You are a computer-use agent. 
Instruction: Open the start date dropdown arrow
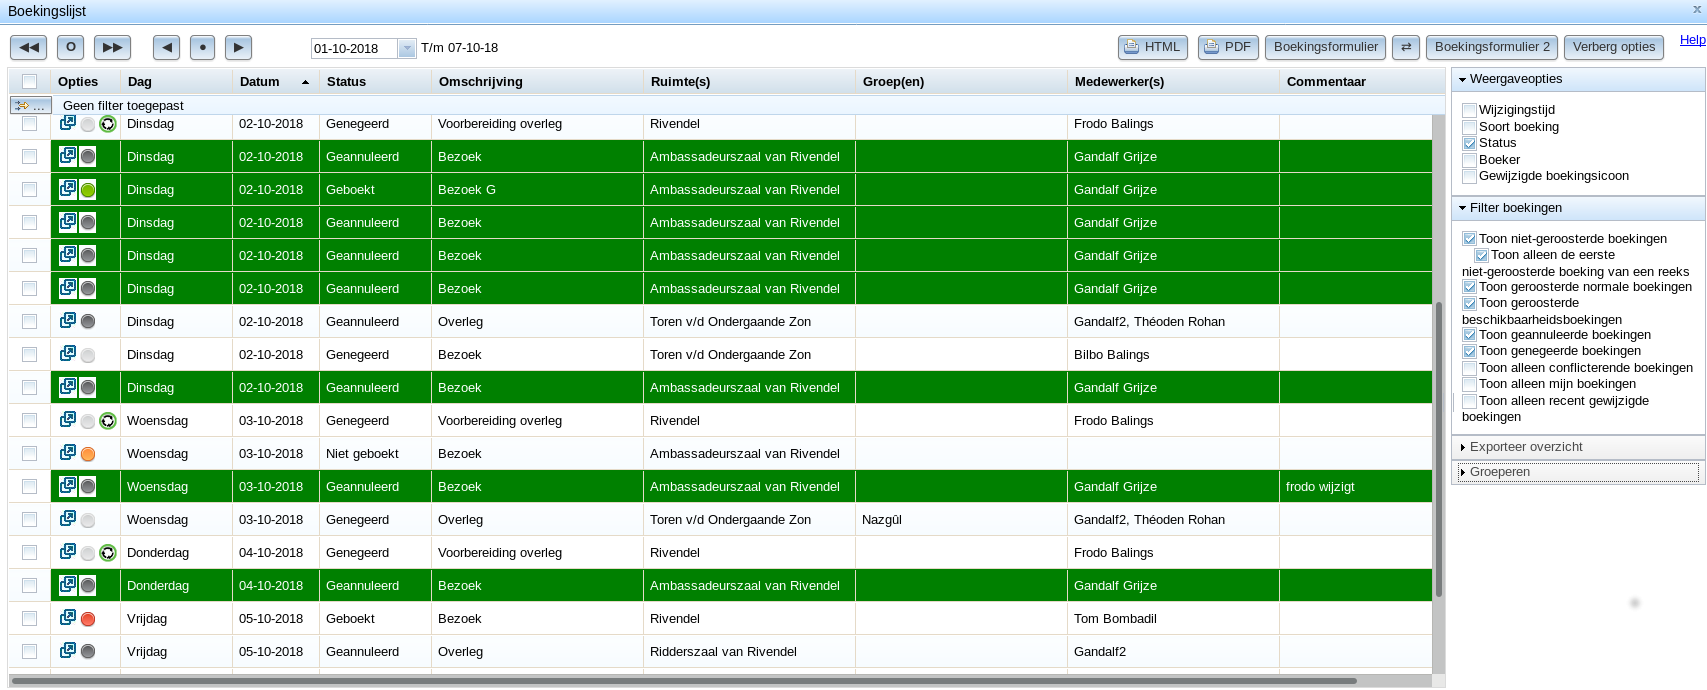click(406, 48)
